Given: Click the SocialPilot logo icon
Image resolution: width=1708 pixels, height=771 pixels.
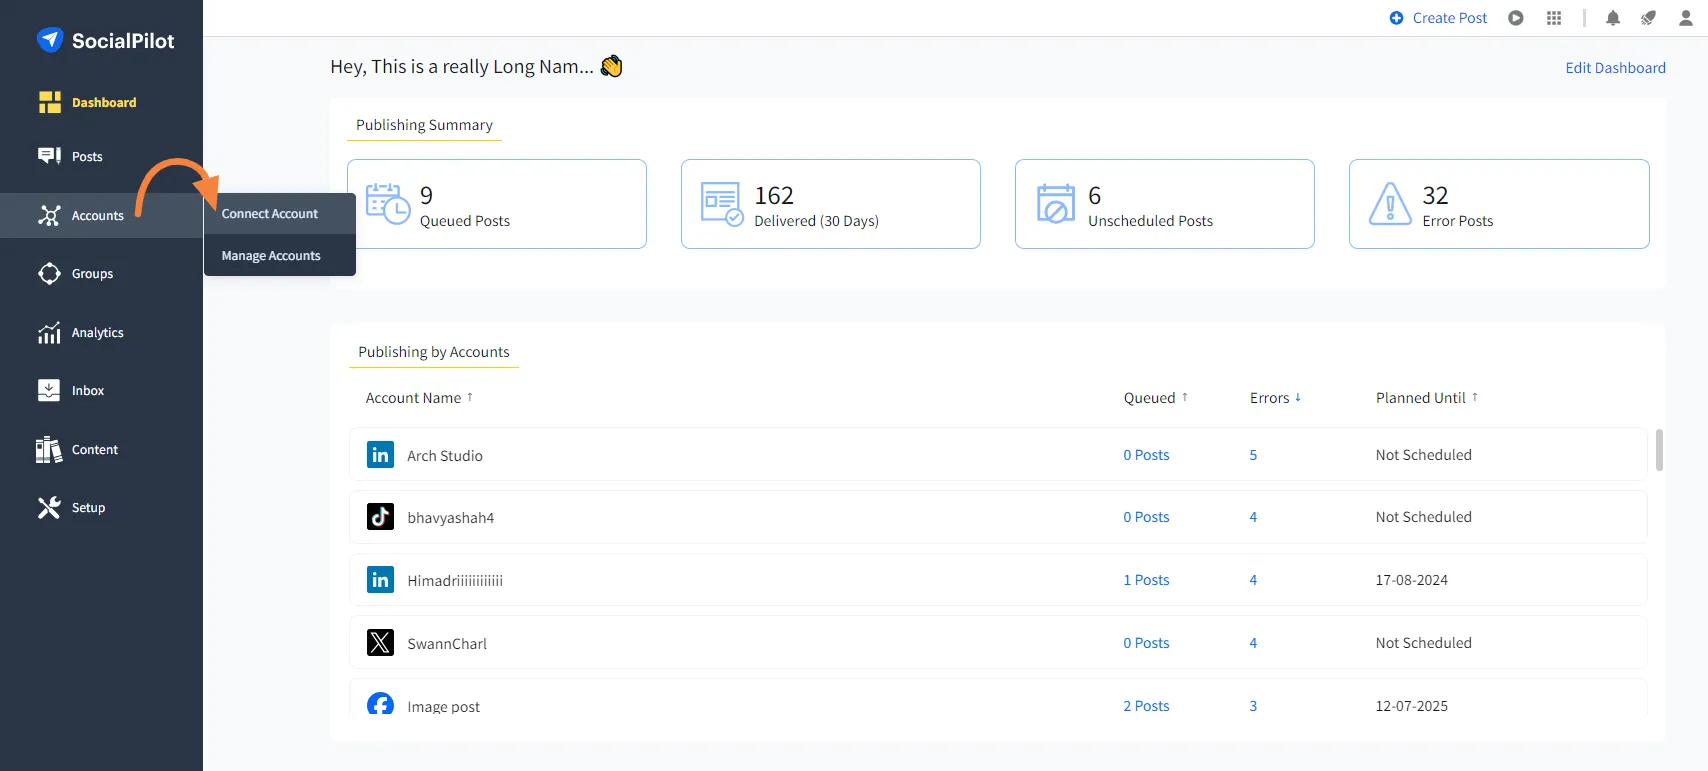Looking at the screenshot, I should click(50, 40).
